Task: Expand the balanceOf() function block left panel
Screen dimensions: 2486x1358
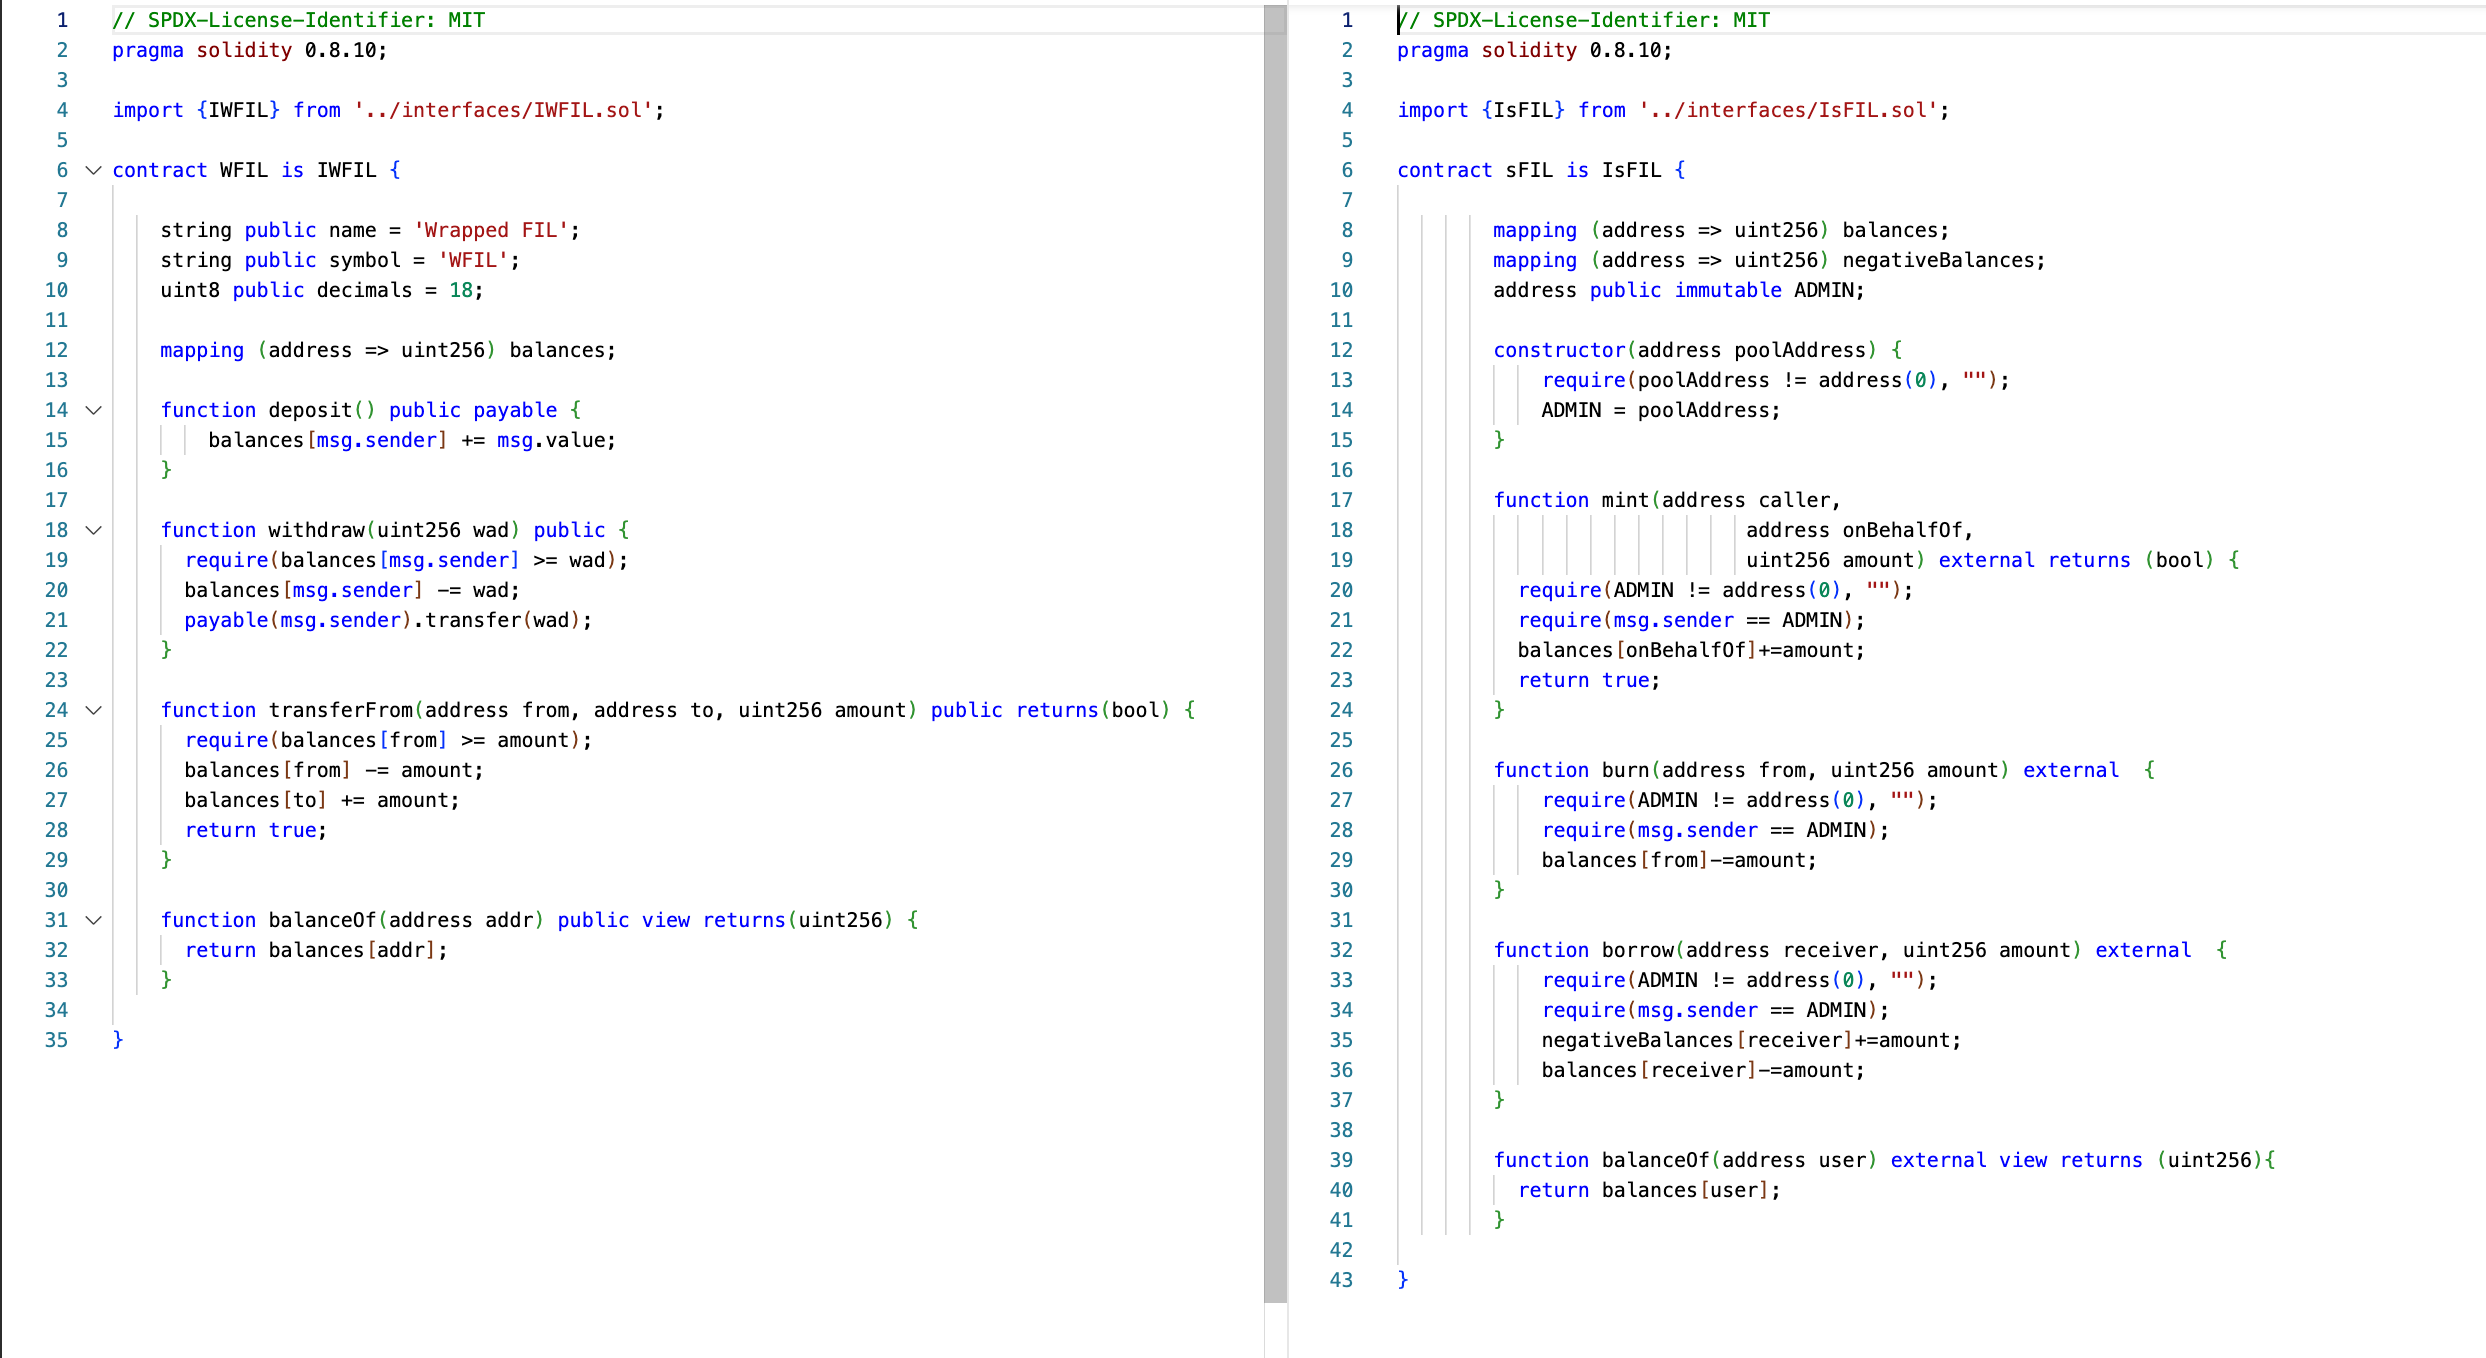Action: (94, 918)
